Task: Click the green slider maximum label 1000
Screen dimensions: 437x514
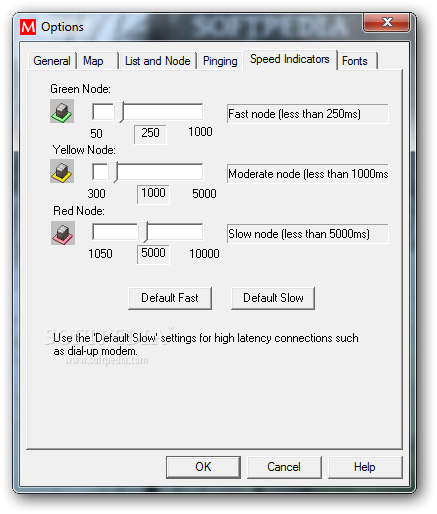Action: tap(200, 132)
